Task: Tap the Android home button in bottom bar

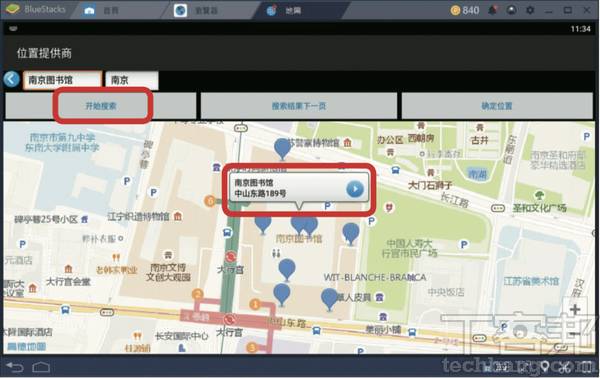Action: (x=41, y=368)
